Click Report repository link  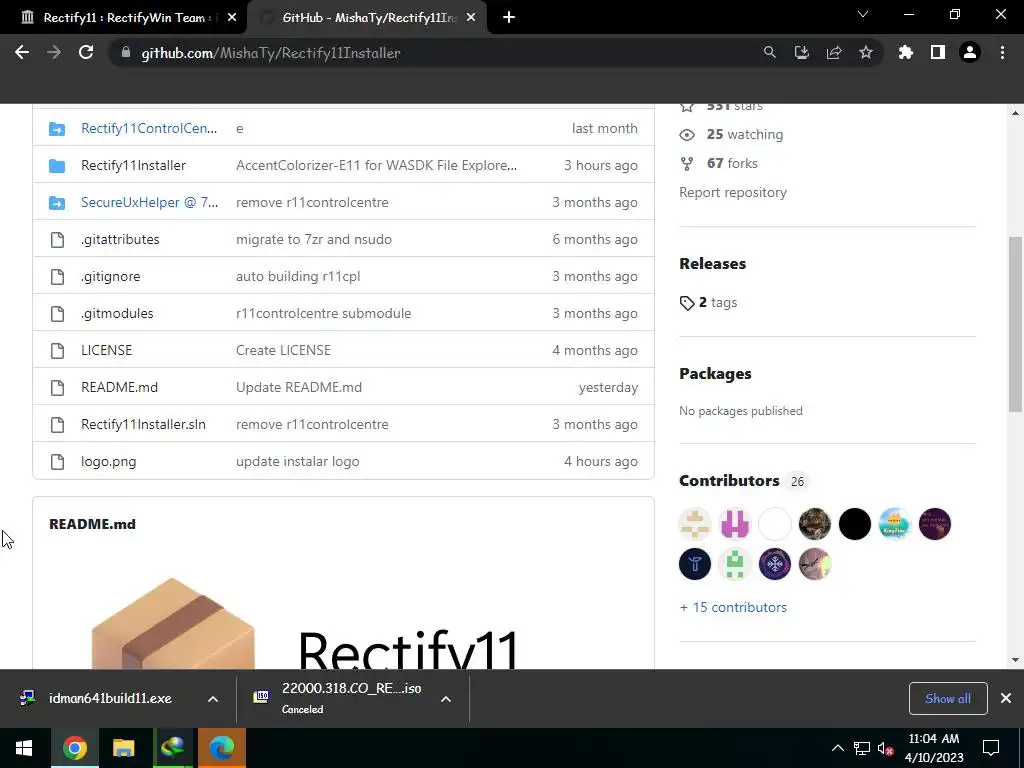[733, 193]
